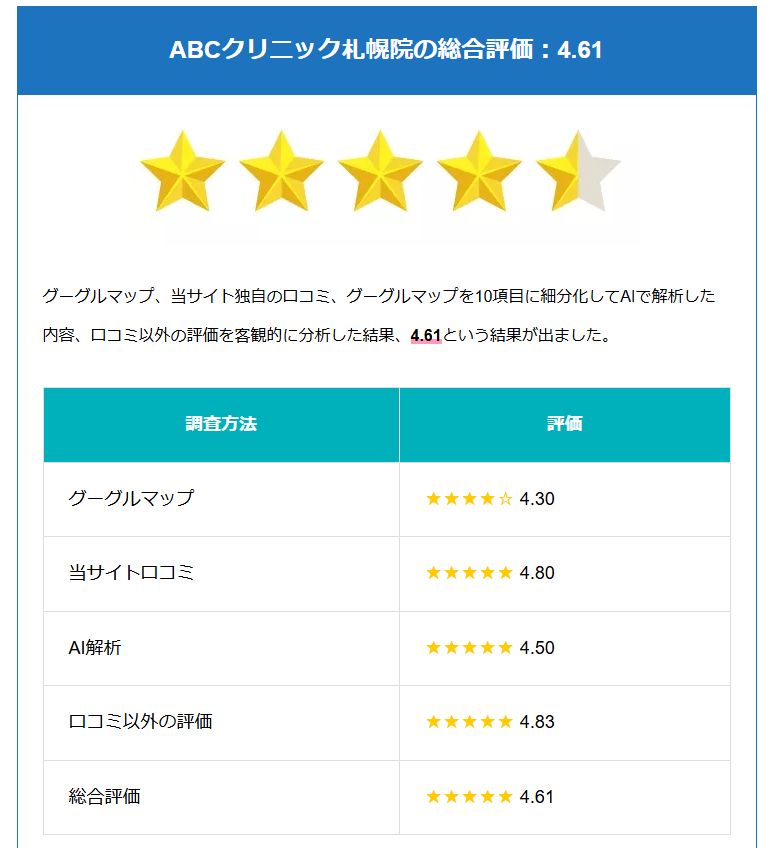Click the small stars in グーグルマップ row
774x848 pixels.
tap(469, 499)
